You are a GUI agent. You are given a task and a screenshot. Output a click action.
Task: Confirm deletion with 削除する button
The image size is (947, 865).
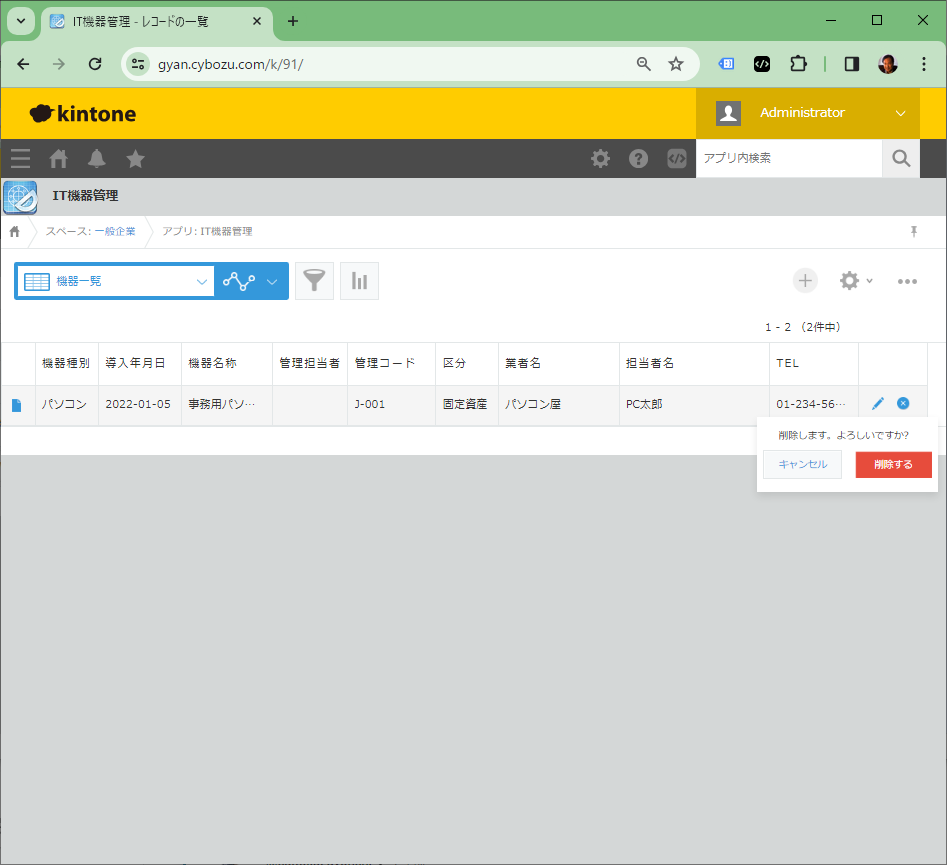click(894, 465)
